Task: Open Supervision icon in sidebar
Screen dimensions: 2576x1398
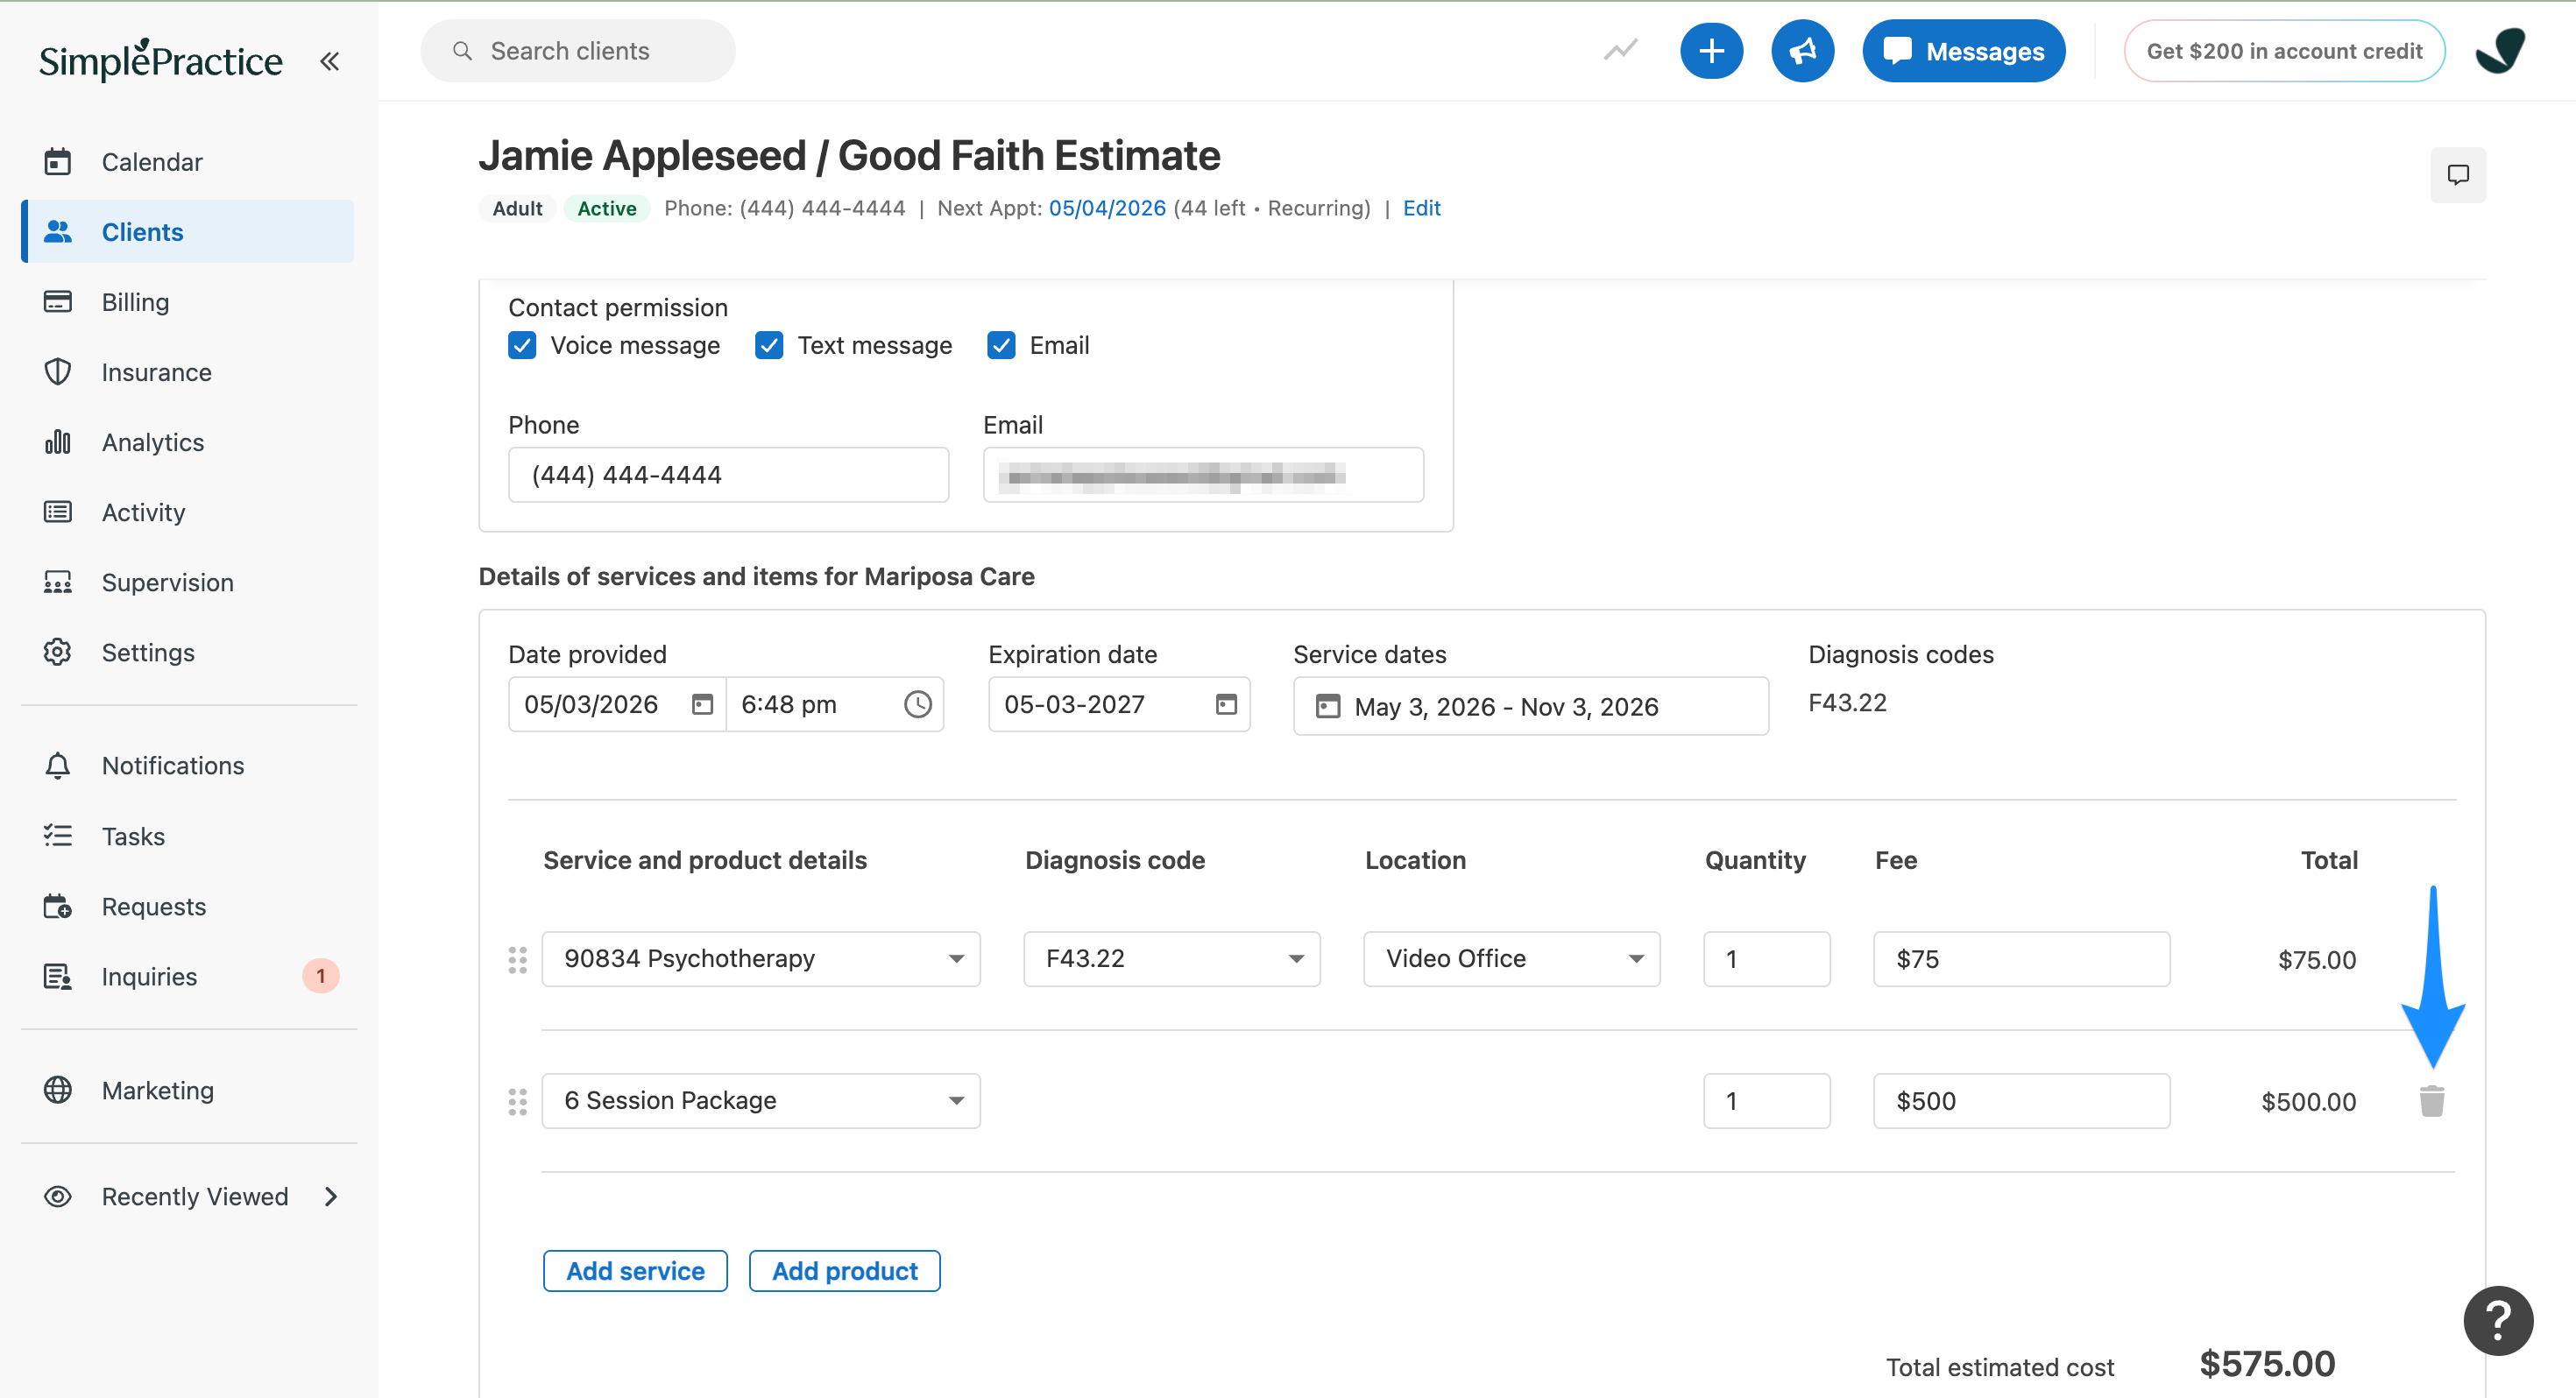Action: (x=58, y=582)
